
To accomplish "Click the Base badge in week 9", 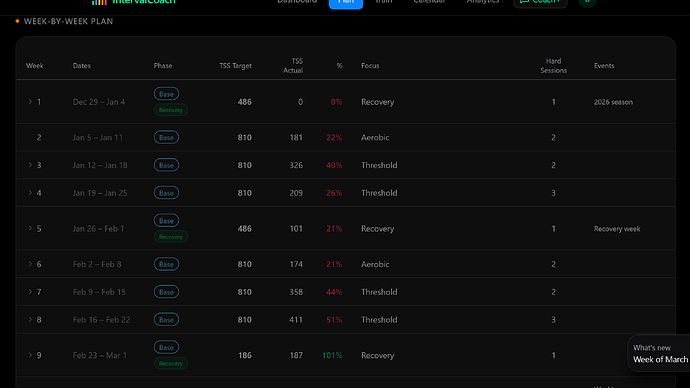I will pyautogui.click(x=166, y=347).
